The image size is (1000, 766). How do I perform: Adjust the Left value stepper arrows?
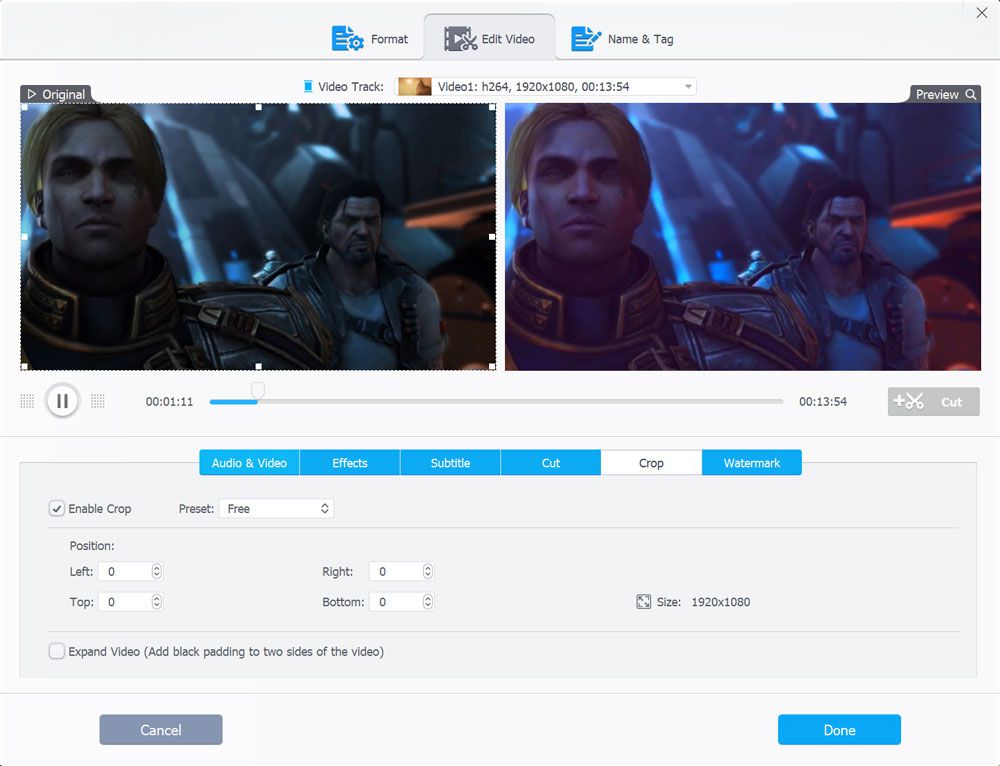click(x=157, y=571)
